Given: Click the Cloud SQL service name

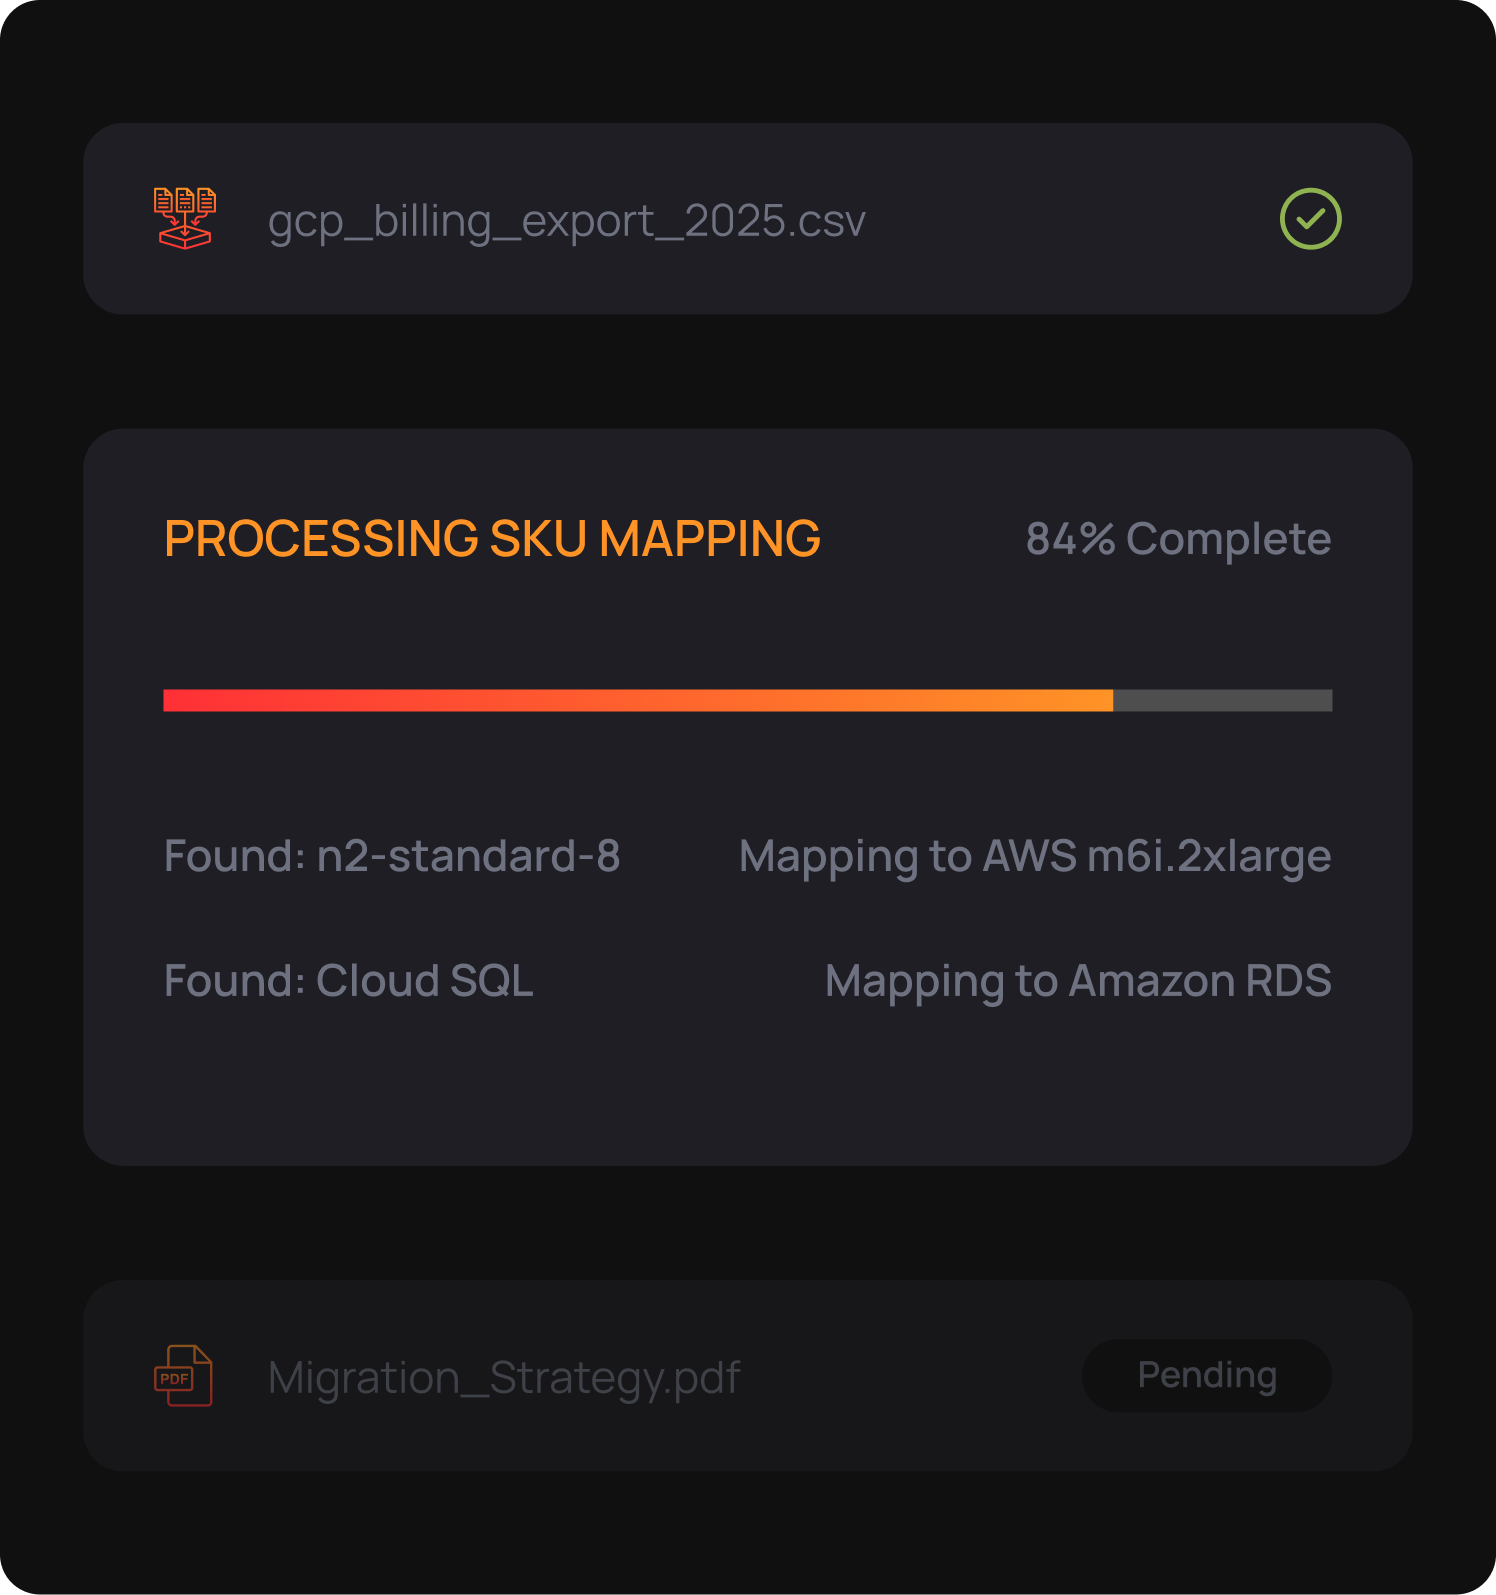Looking at the screenshot, I should [424, 981].
